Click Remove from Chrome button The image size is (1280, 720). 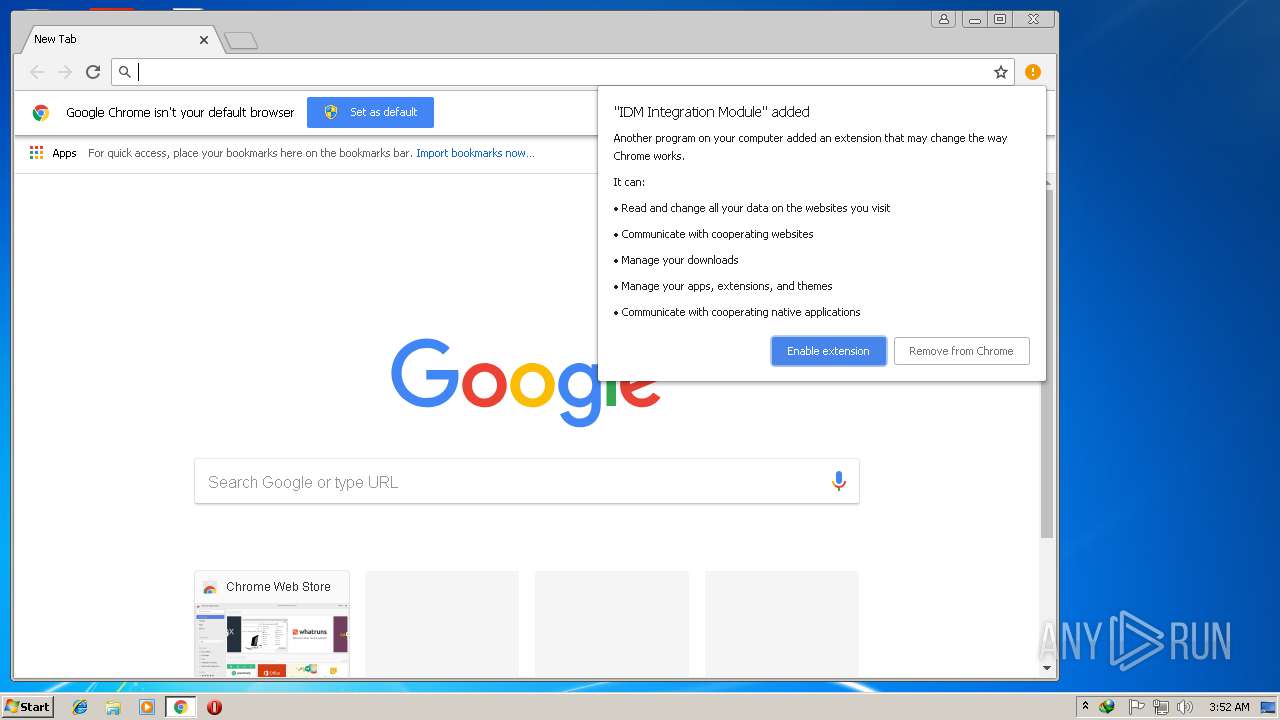[x=961, y=351]
